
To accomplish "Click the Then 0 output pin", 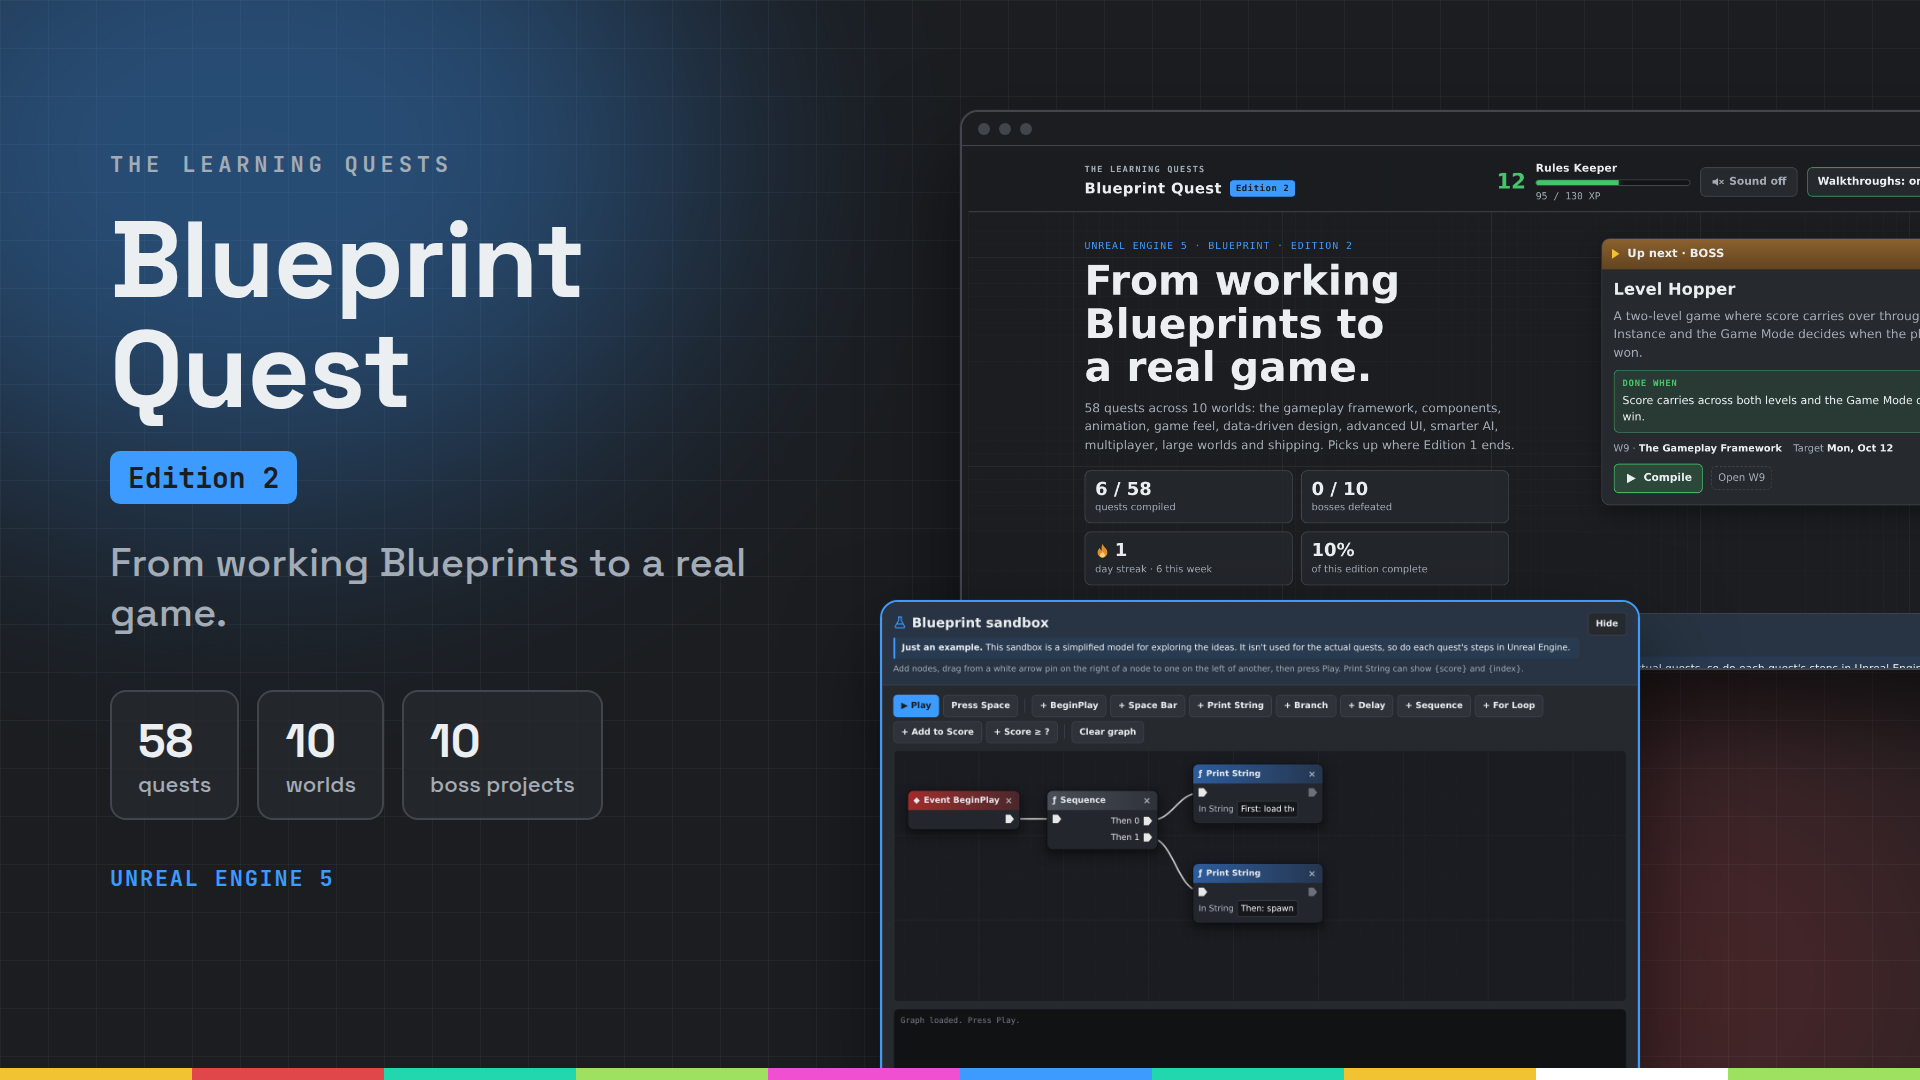I will pyautogui.click(x=1148, y=821).
